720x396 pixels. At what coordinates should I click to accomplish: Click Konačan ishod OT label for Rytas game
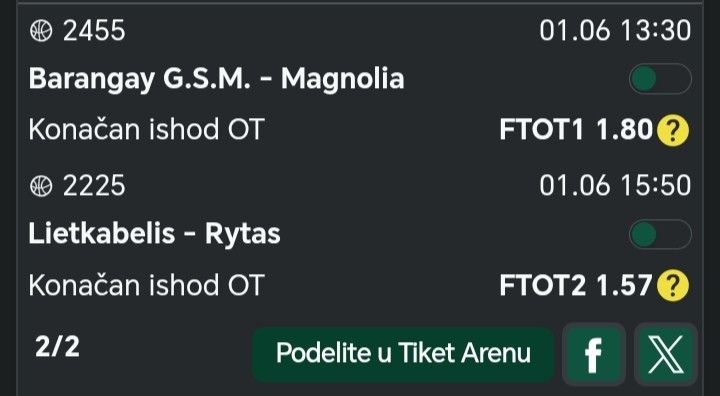point(146,285)
